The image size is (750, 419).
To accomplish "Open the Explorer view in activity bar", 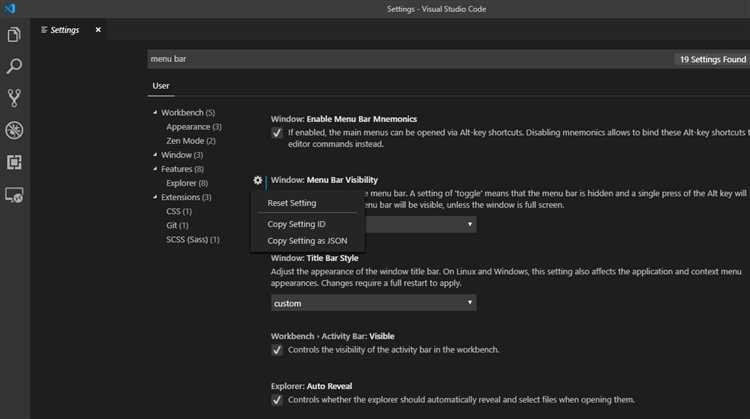I will coord(14,35).
